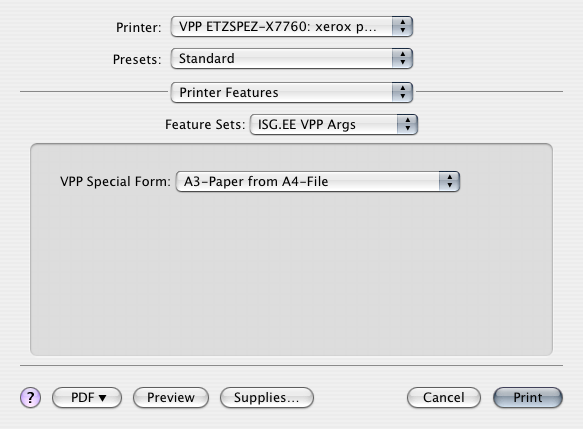Open the Printer Features pane selector

pos(292,92)
